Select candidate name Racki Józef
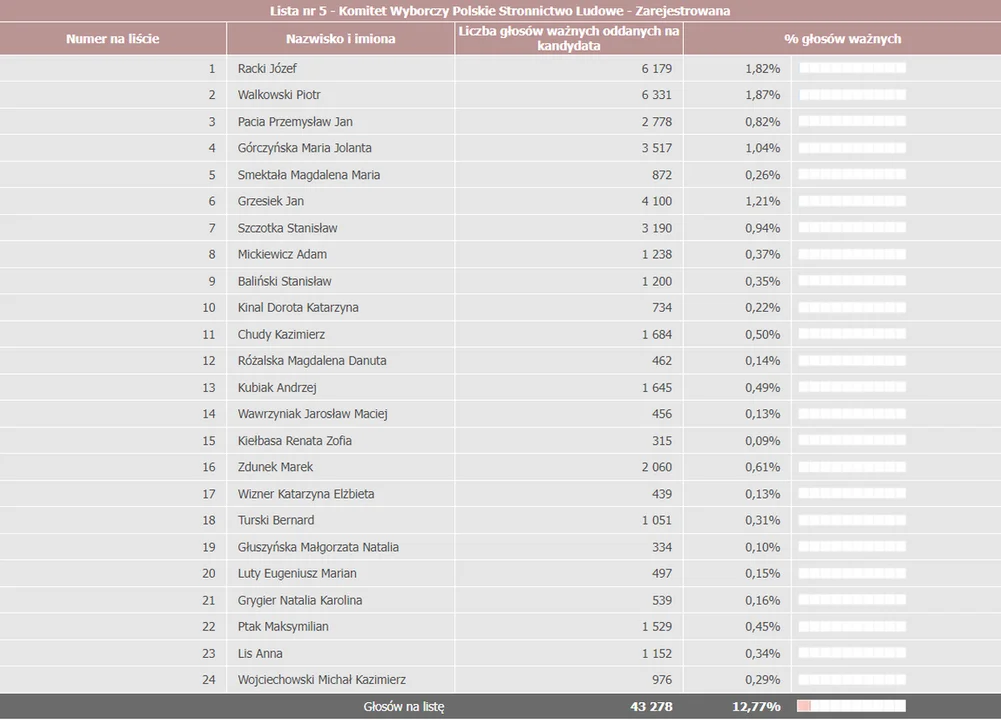Image resolution: width=1001 pixels, height=720 pixels. pyautogui.click(x=267, y=68)
